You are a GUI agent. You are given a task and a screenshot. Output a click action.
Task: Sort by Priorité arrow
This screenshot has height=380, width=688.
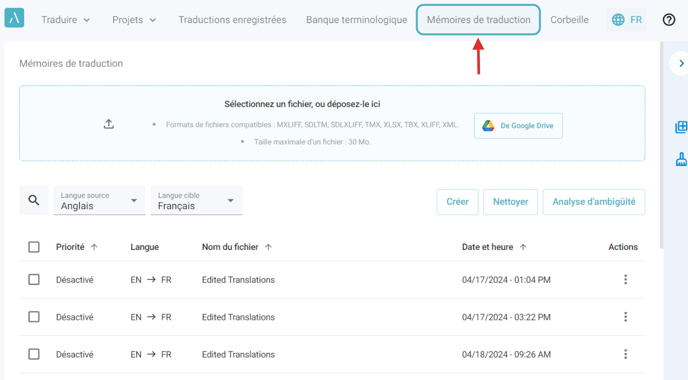[94, 247]
